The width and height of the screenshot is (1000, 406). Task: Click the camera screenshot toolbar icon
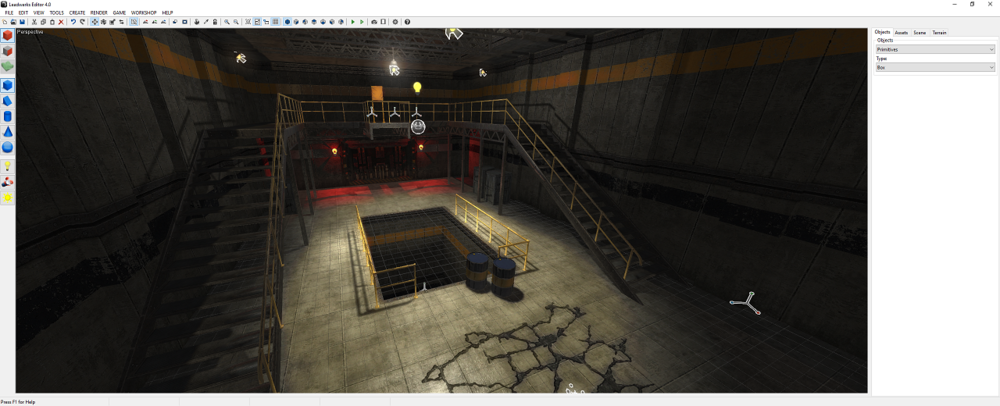[x=374, y=22]
